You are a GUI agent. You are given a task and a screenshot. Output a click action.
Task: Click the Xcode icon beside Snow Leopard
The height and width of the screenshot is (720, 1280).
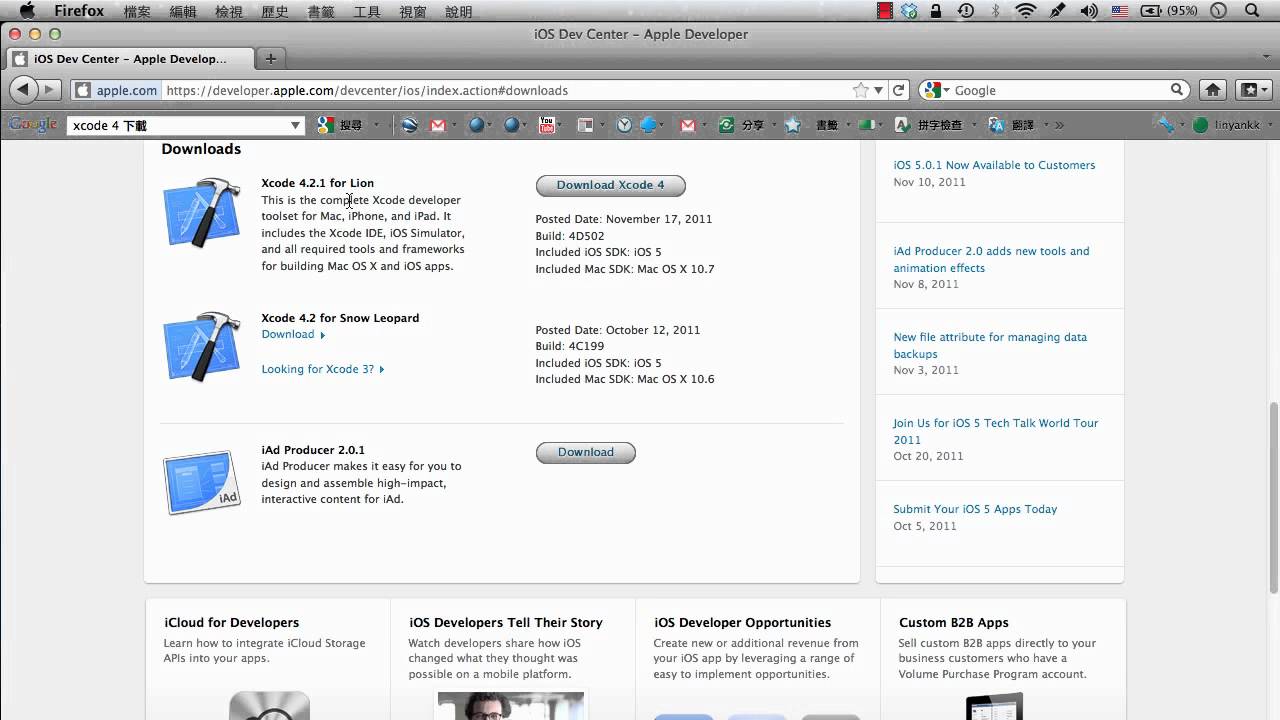(202, 346)
